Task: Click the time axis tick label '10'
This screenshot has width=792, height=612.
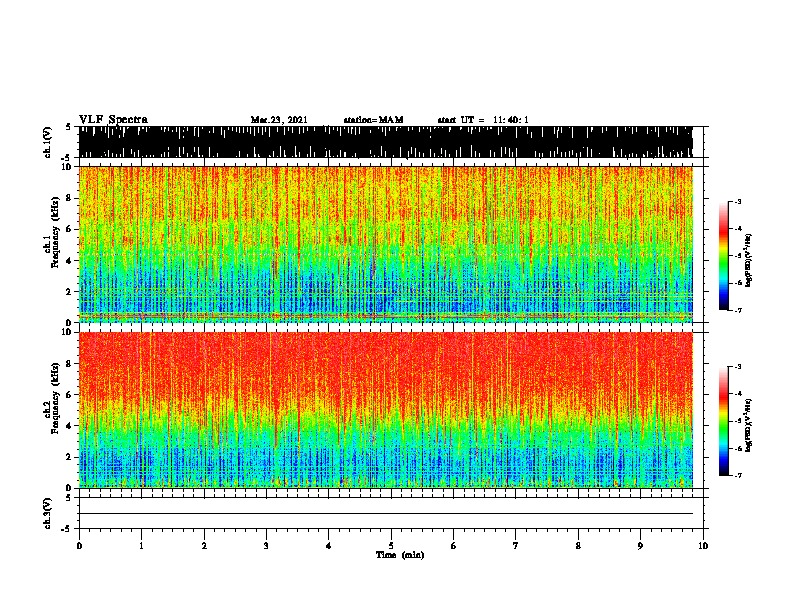Action: (x=703, y=545)
